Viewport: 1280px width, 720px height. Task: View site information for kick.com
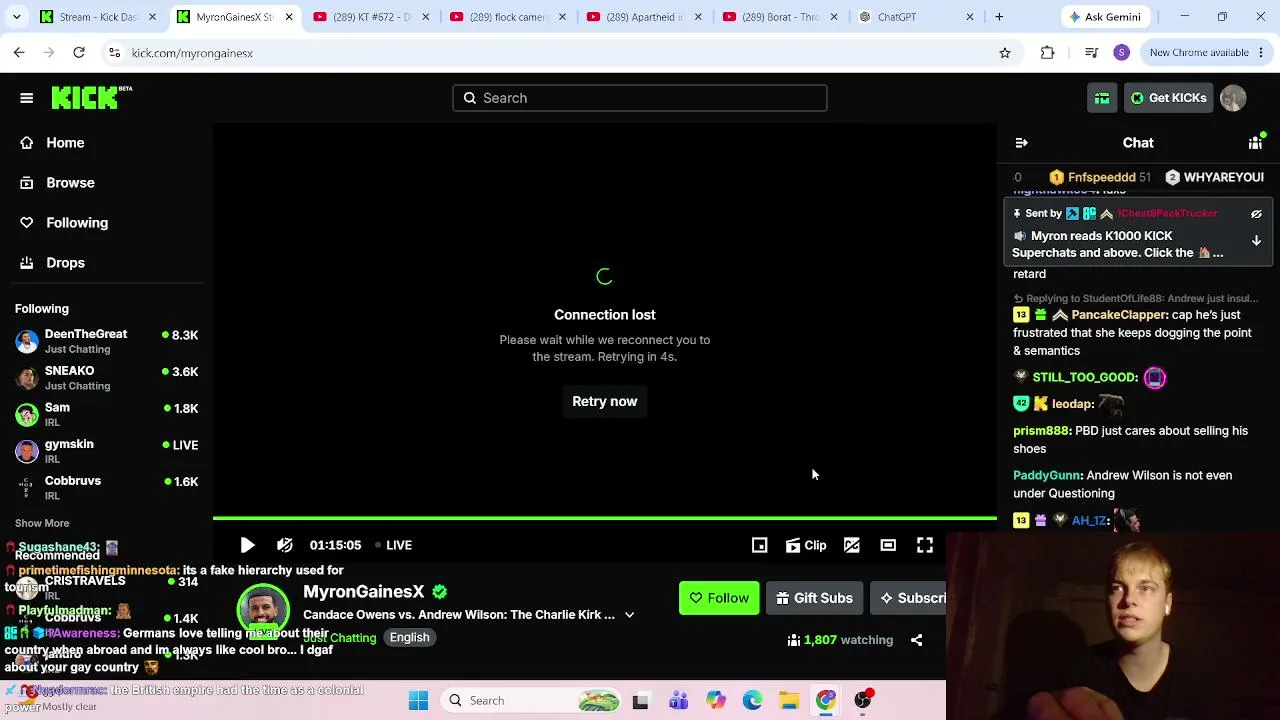[x=114, y=53]
